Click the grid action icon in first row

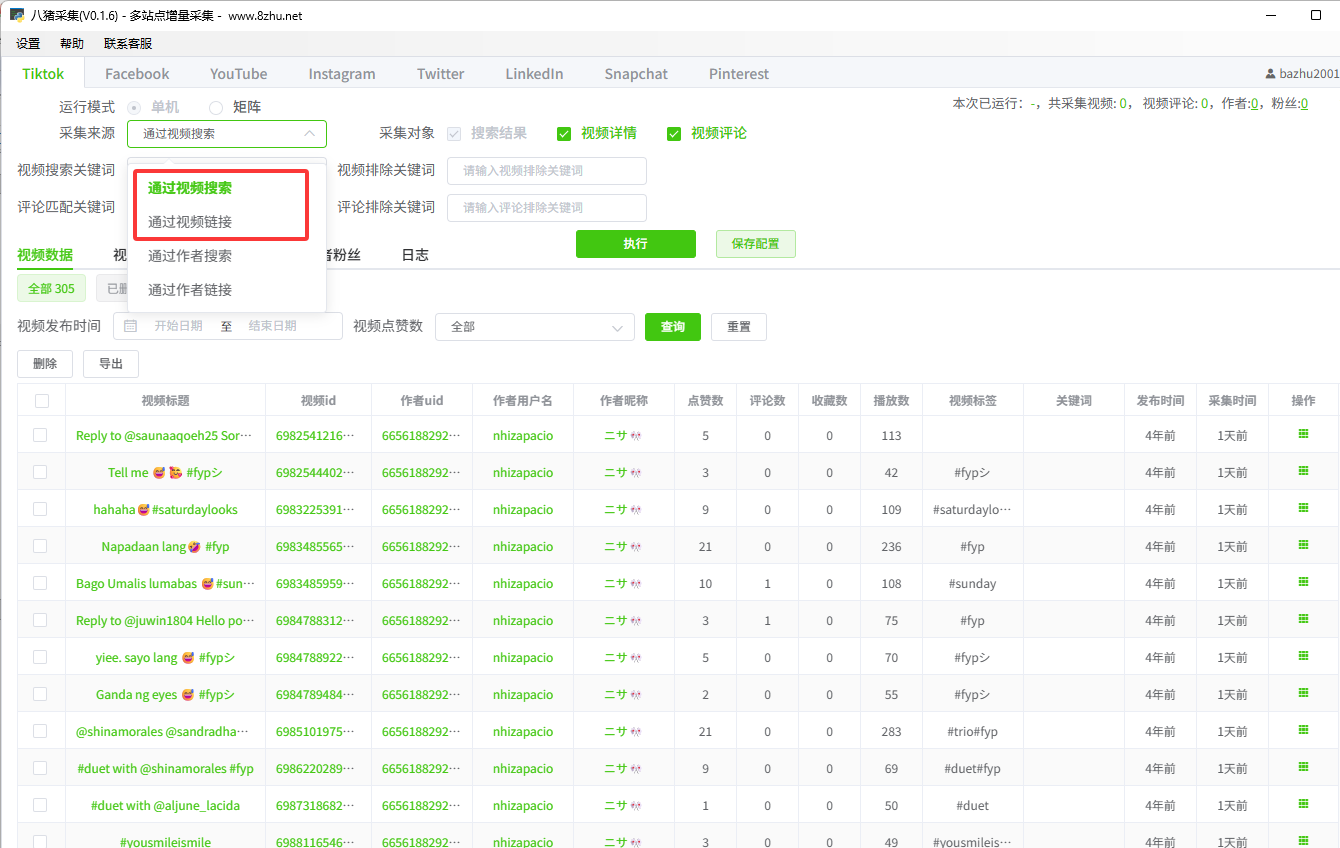pos(1303,434)
